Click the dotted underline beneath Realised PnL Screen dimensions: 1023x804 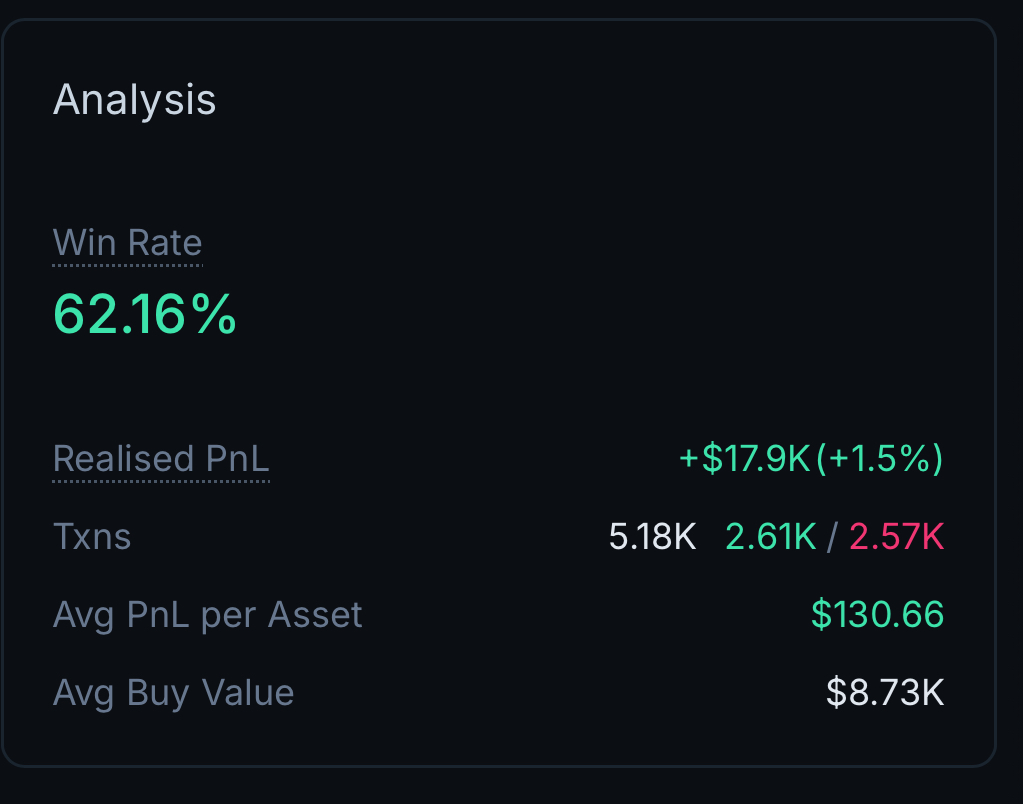[x=161, y=482]
